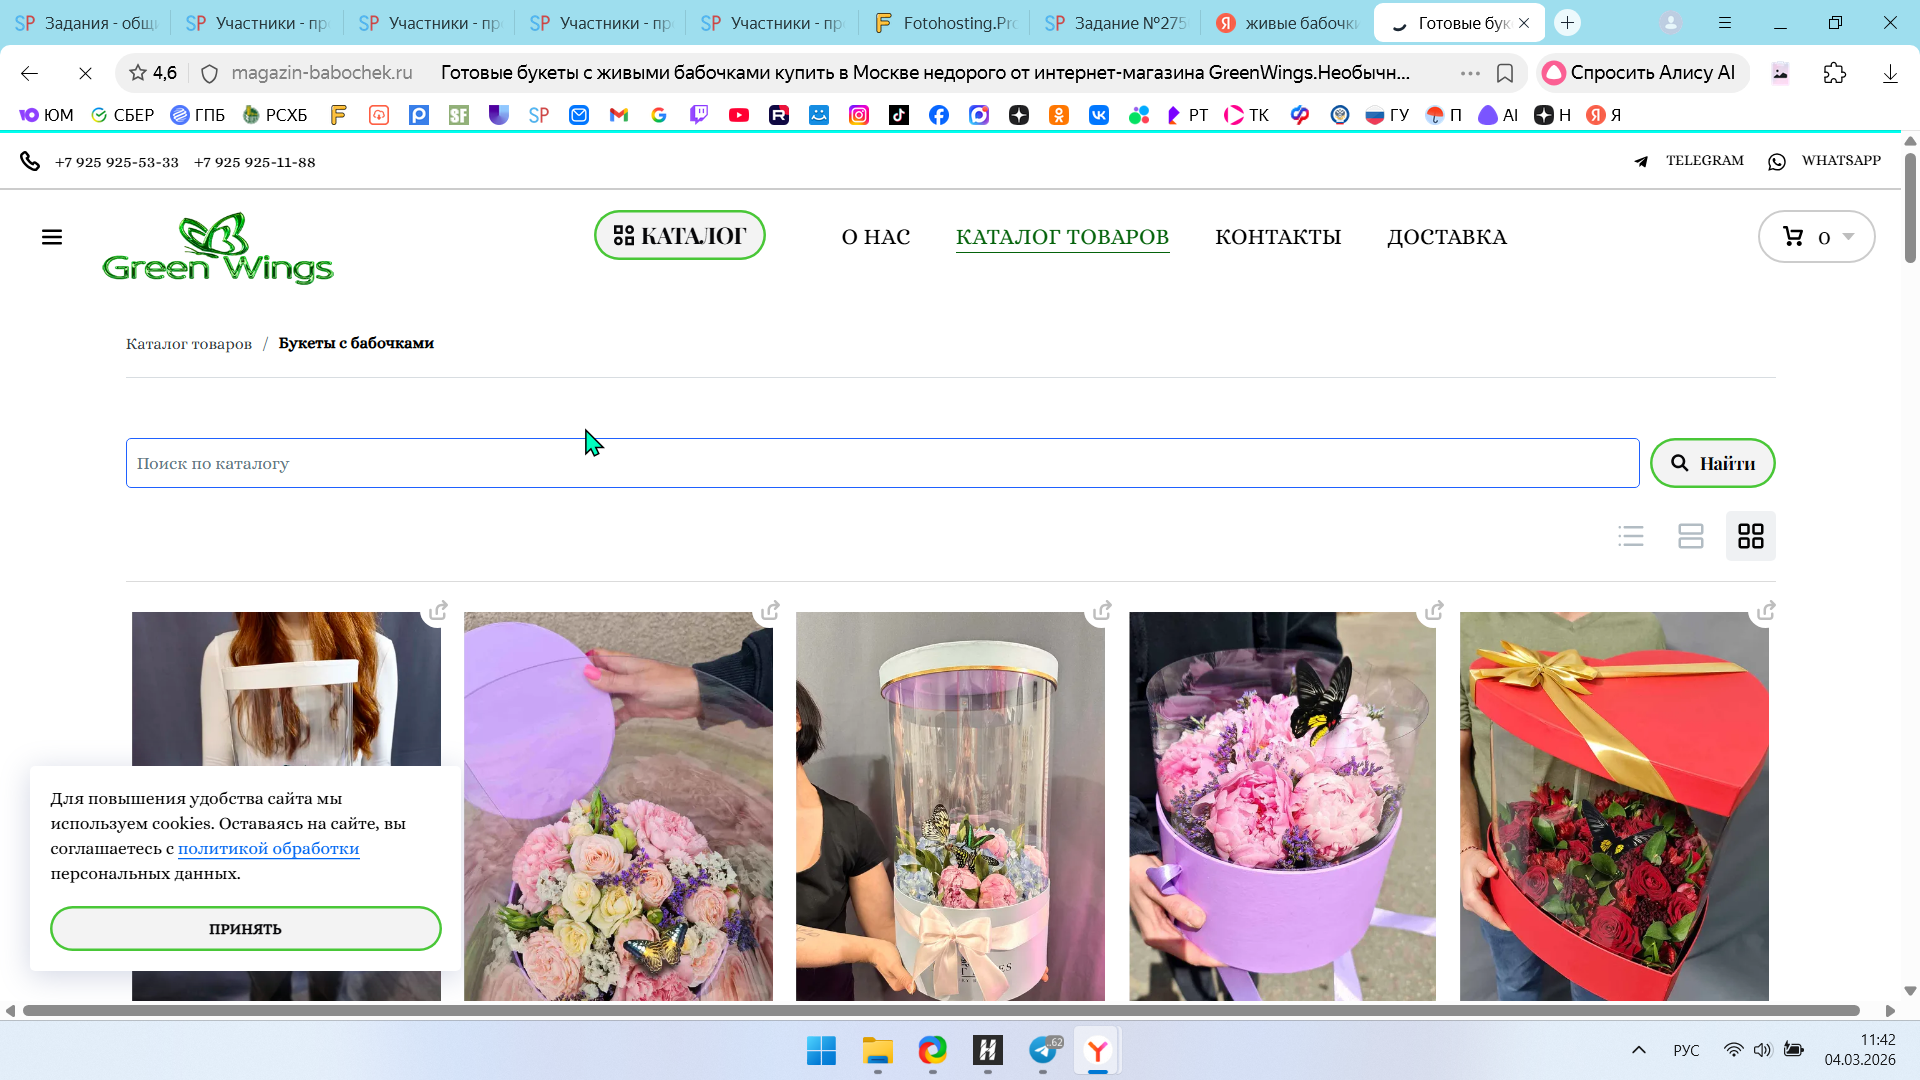The width and height of the screenshot is (1920, 1080).
Task: Select the grid view layout icon
Action: click(1751, 537)
